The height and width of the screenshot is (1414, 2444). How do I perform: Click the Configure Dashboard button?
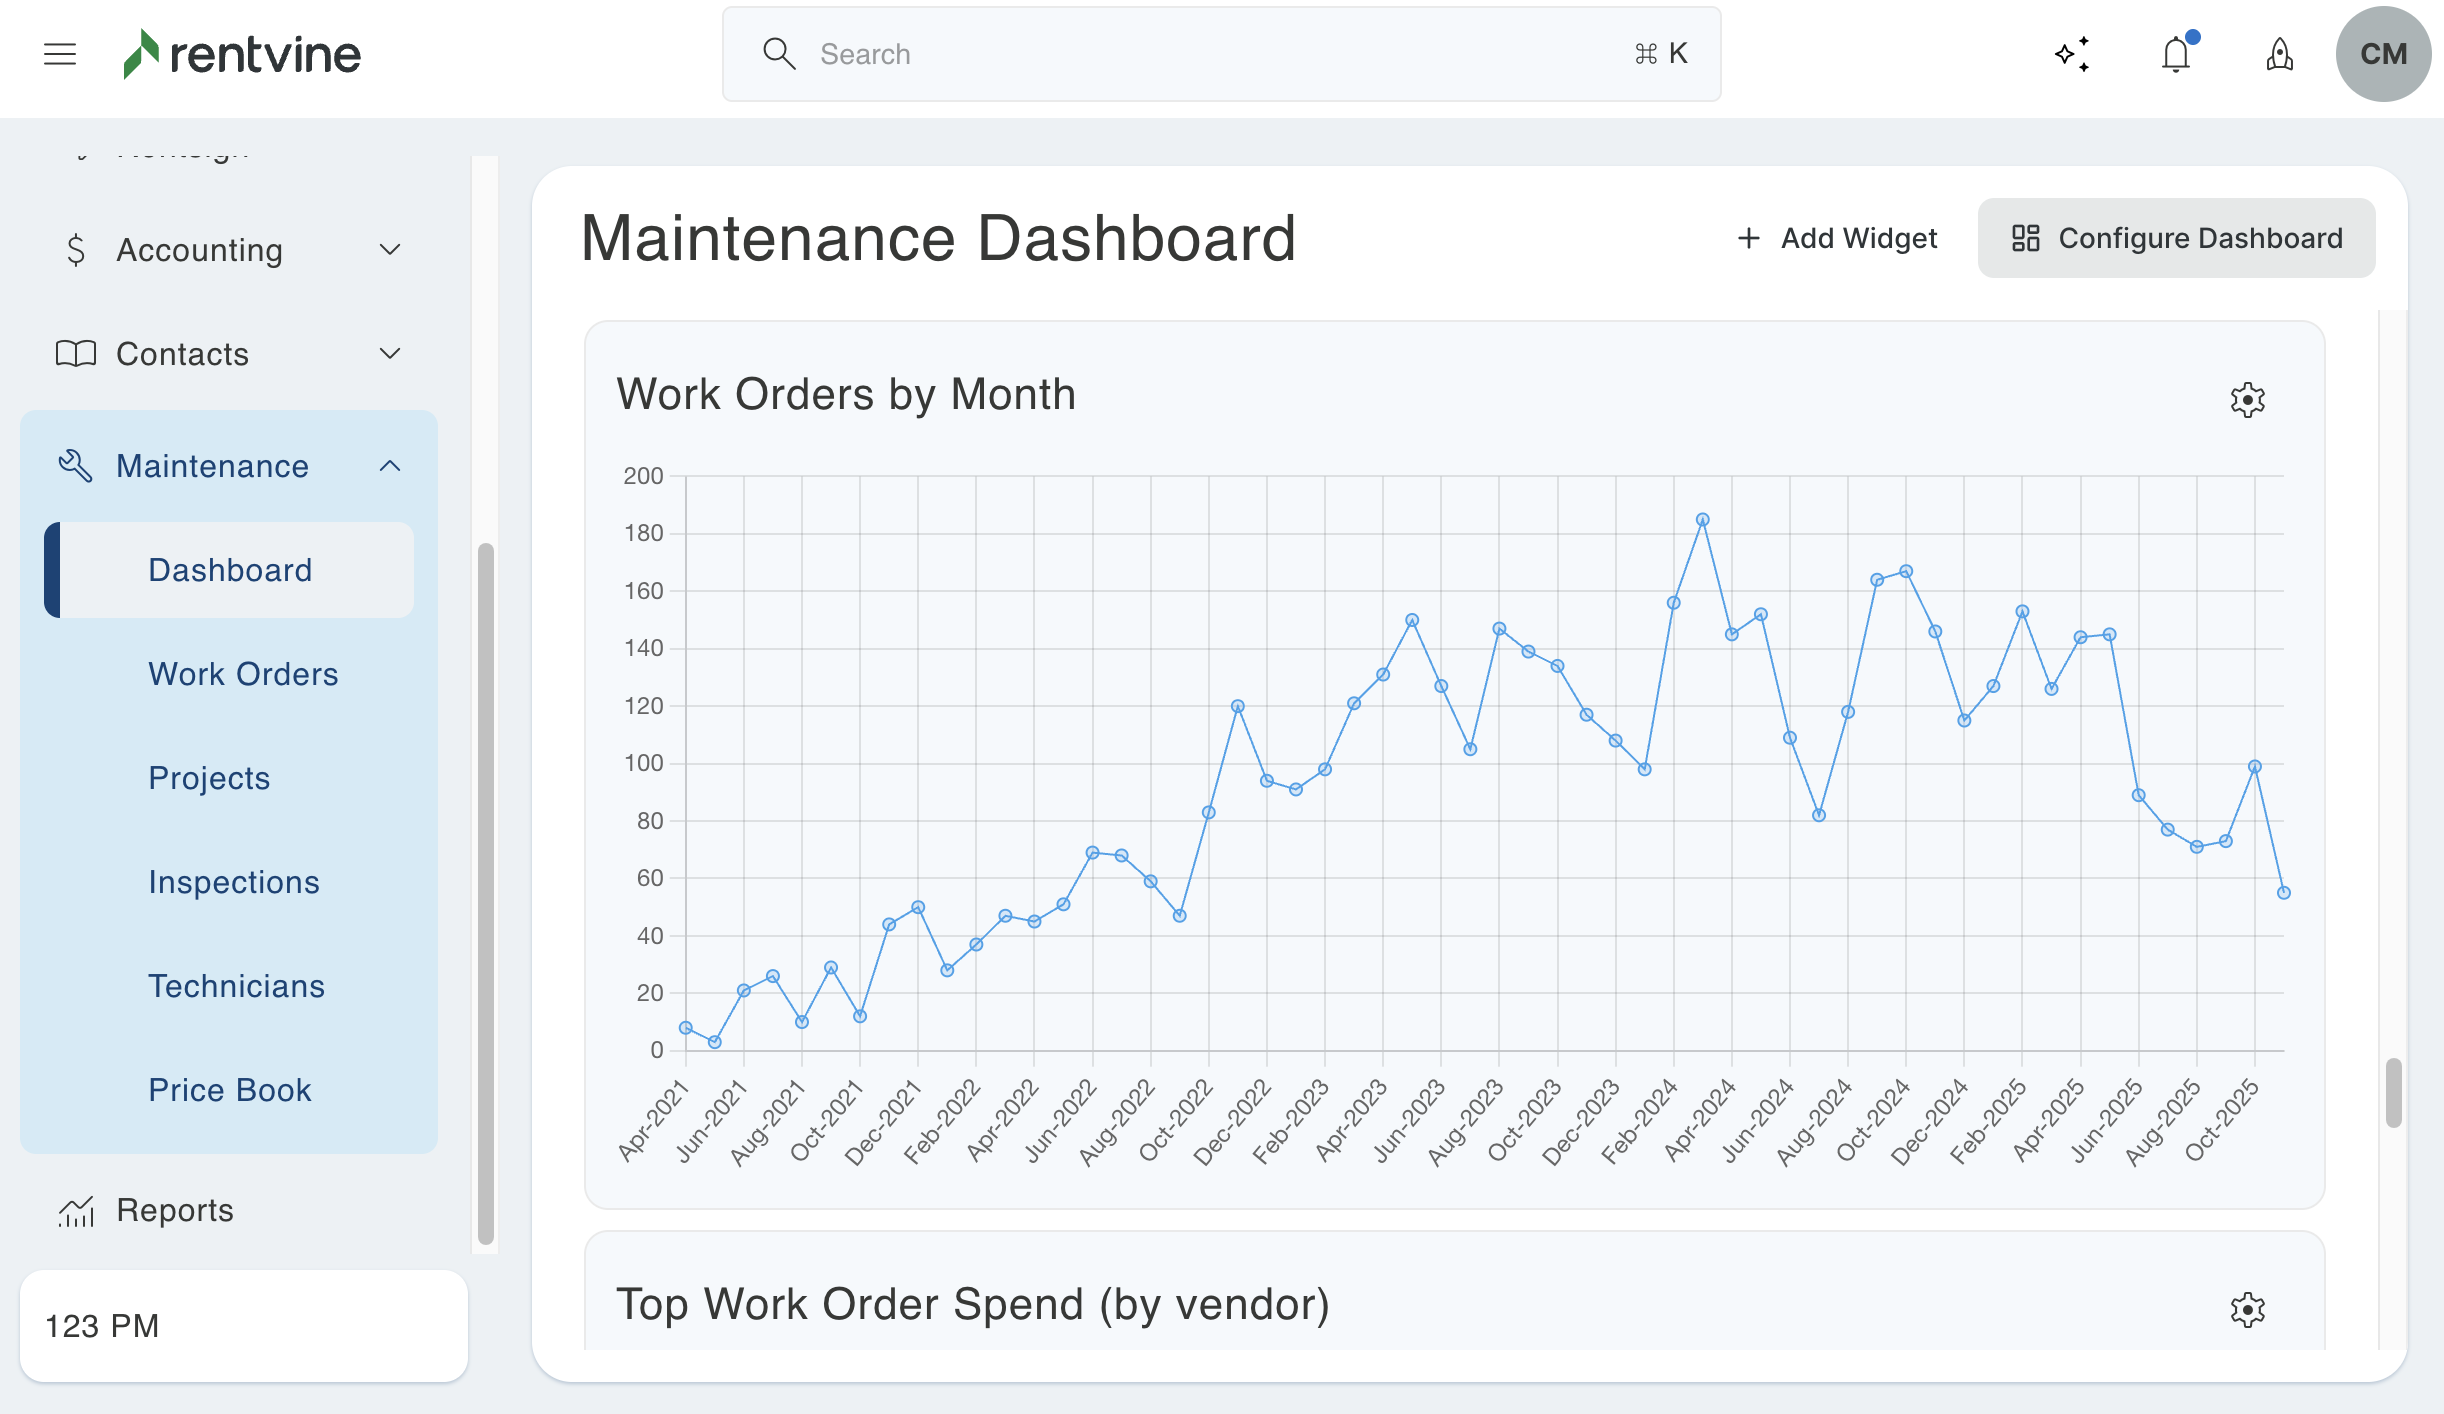click(x=2176, y=238)
